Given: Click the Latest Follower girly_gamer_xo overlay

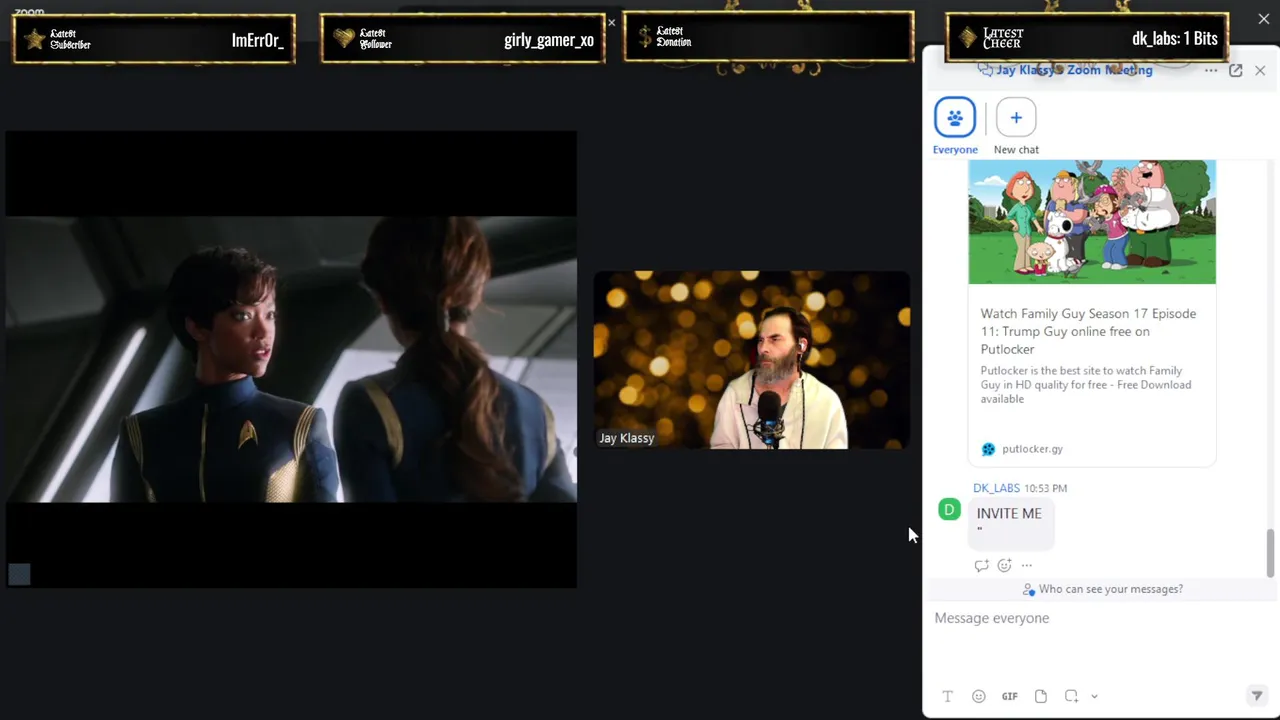Looking at the screenshot, I should tap(463, 39).
